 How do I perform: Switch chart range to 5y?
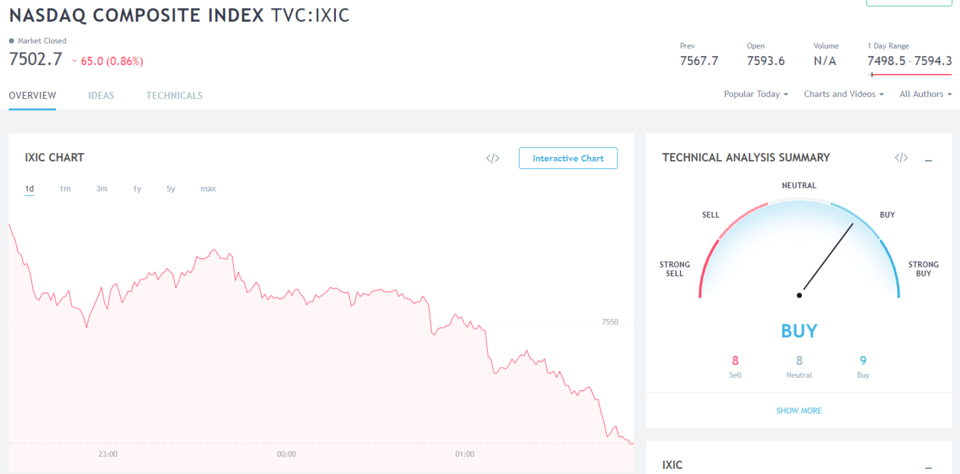point(171,189)
